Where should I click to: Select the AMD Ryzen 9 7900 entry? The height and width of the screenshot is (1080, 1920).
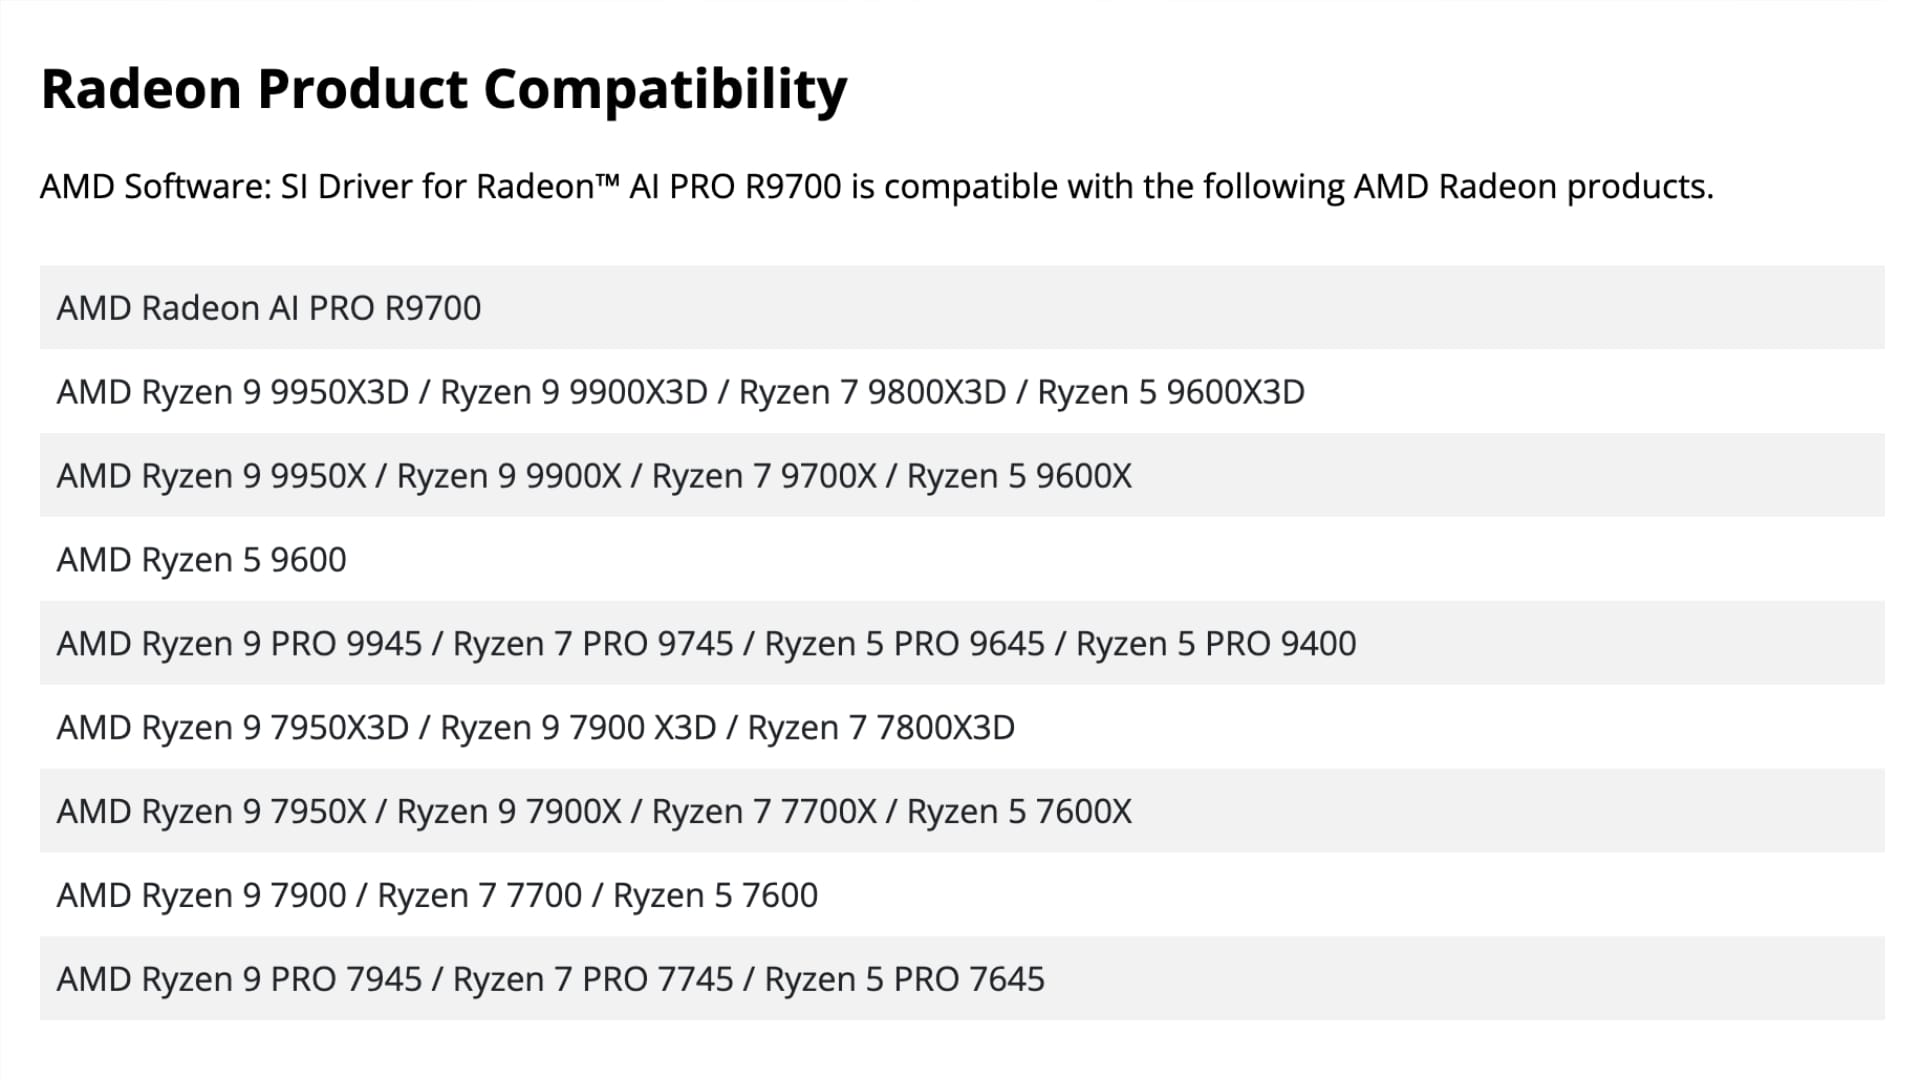pos(202,896)
